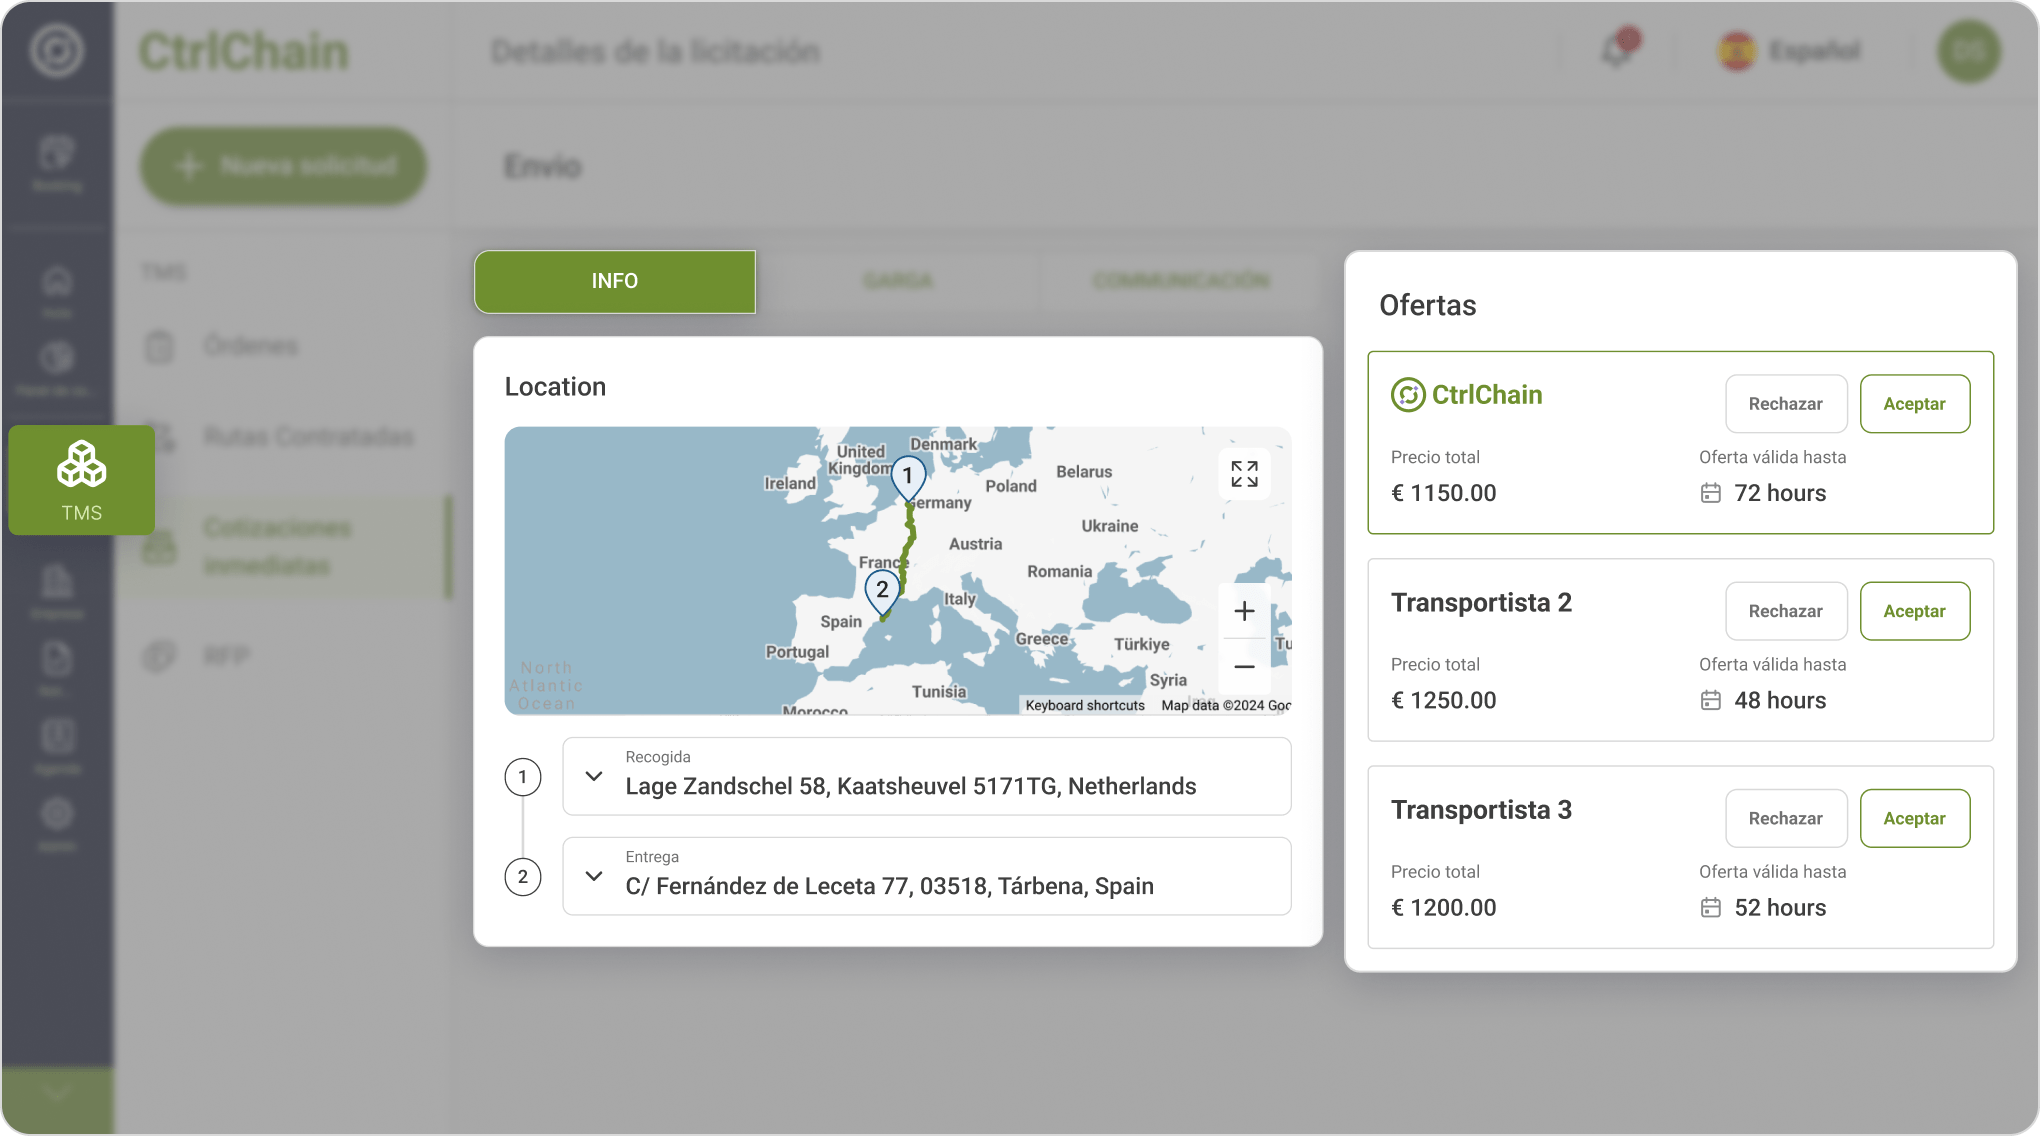
Task: Click the calendar icon beside 72 hours
Action: [x=1711, y=493]
